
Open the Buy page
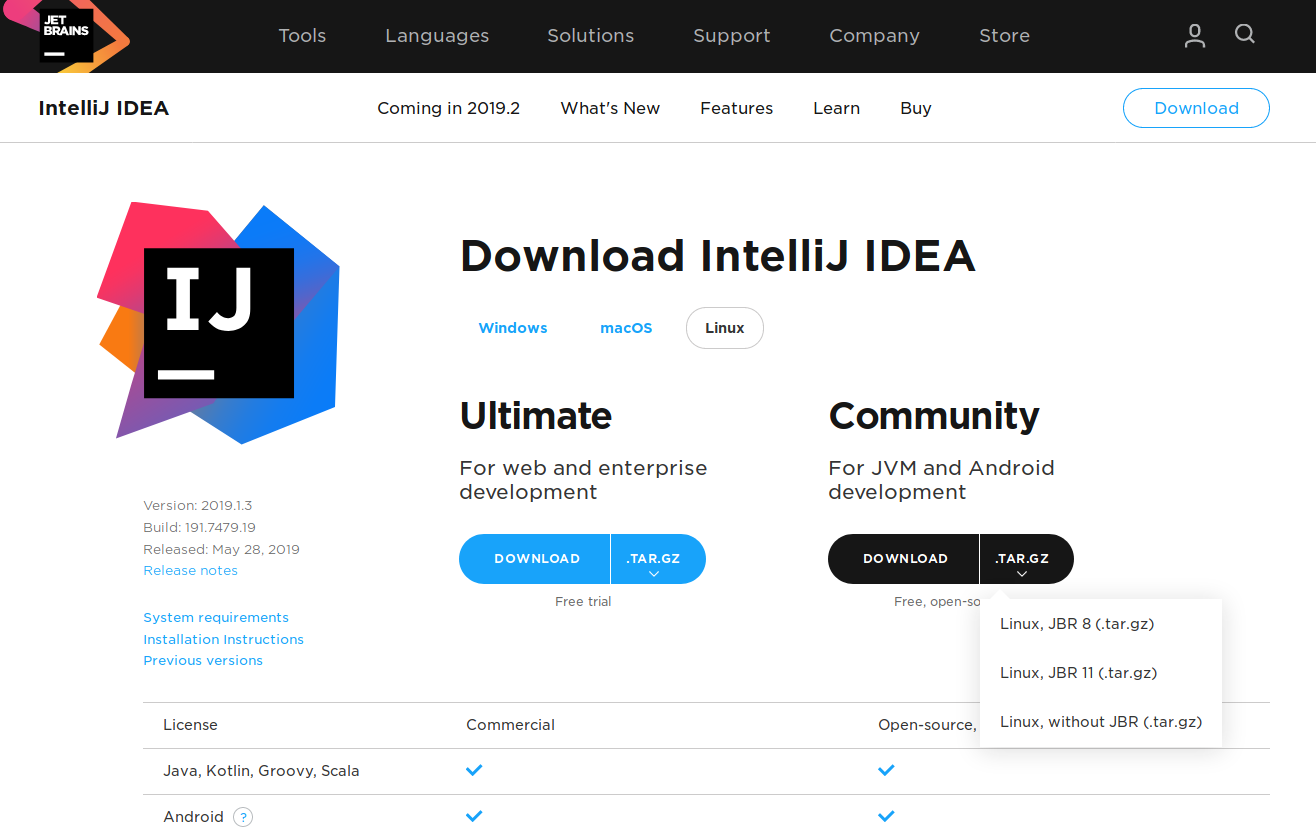click(915, 108)
